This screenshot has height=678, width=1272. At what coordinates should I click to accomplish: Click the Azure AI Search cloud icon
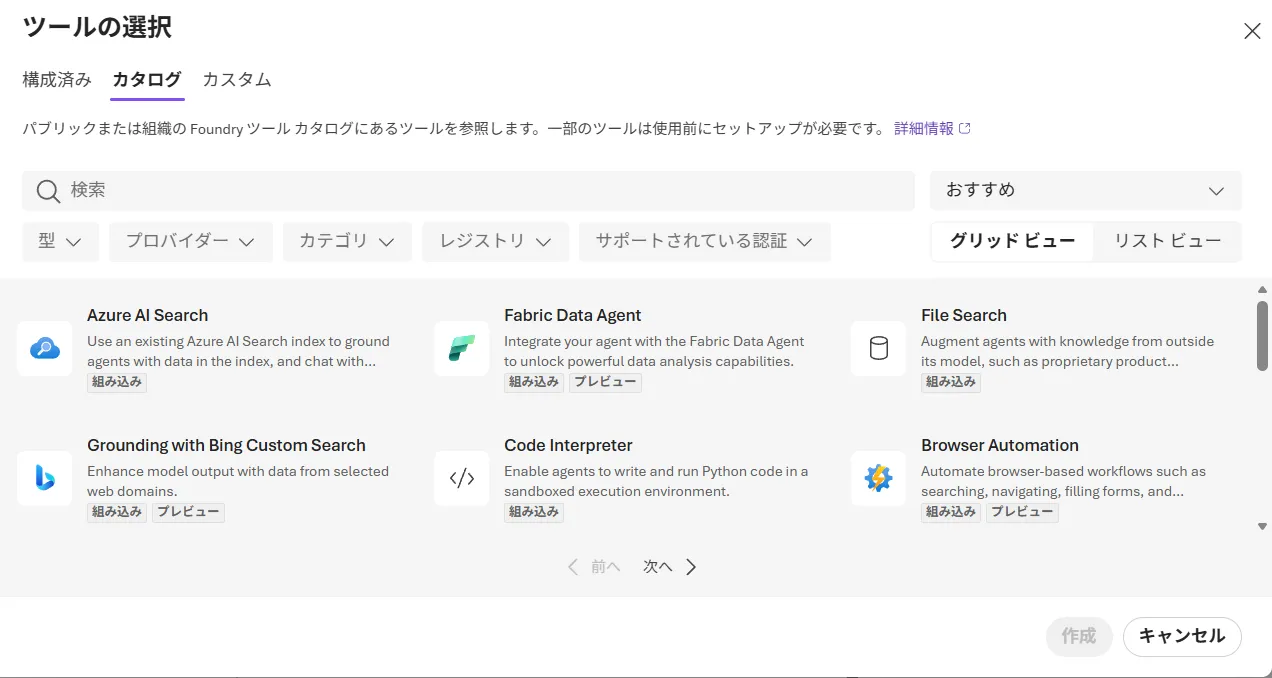click(45, 348)
